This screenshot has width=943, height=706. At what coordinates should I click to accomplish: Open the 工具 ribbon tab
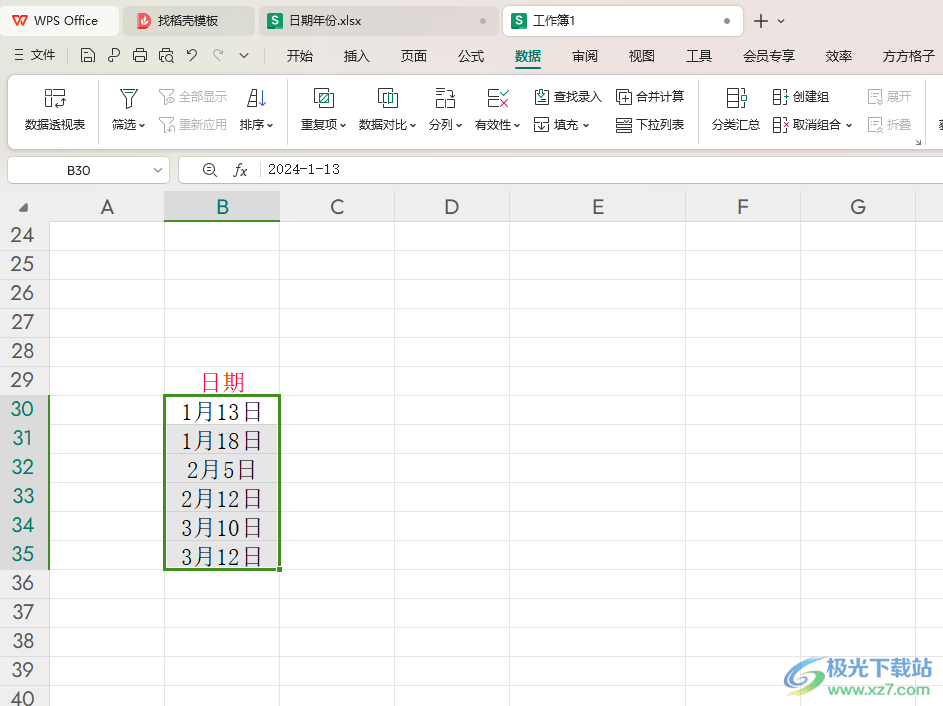[x=699, y=56]
